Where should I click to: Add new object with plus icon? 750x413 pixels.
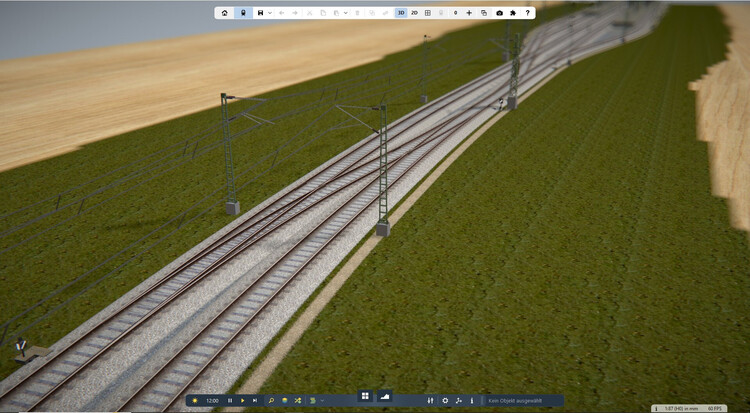(x=469, y=13)
